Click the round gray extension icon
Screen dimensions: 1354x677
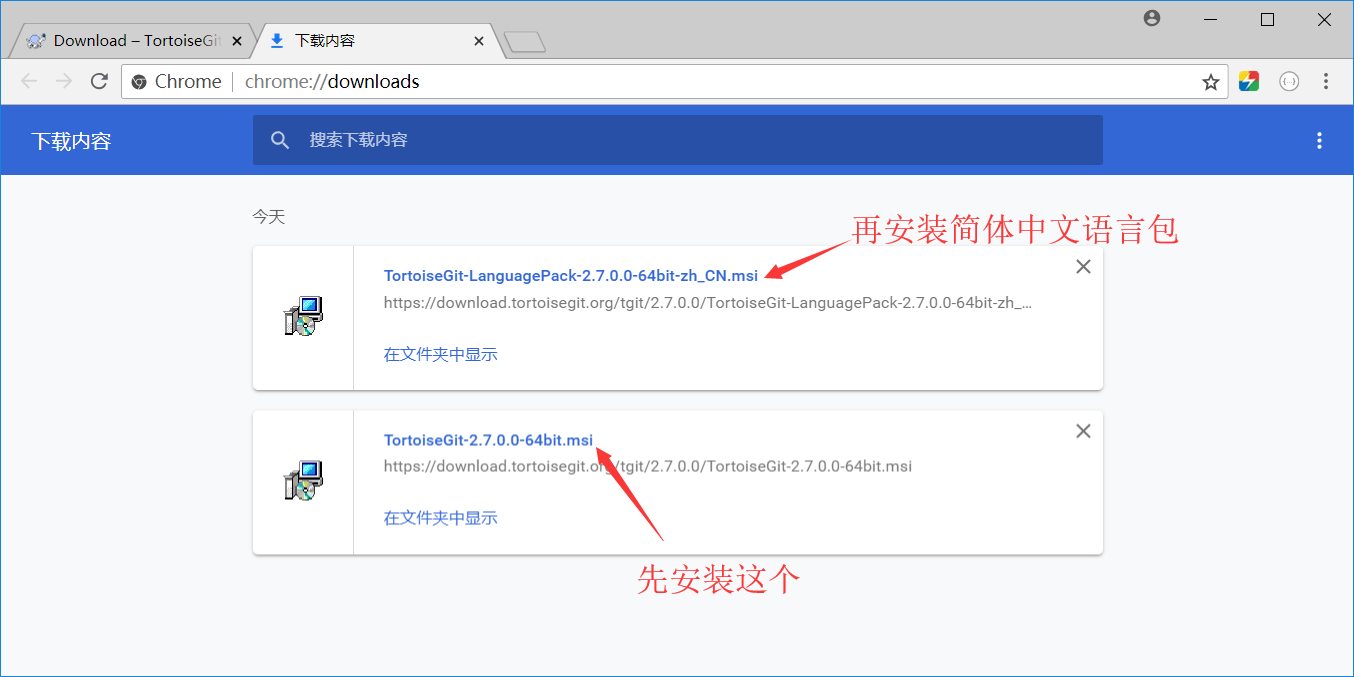tap(1289, 82)
